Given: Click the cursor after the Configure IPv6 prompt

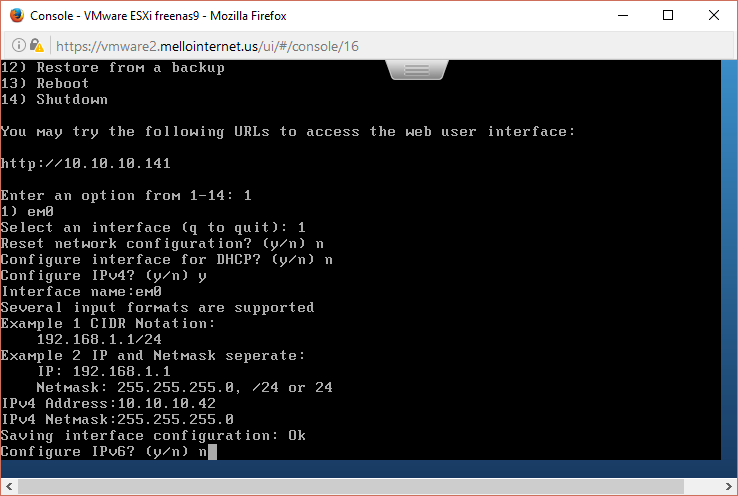Looking at the screenshot, I should [x=212, y=452].
